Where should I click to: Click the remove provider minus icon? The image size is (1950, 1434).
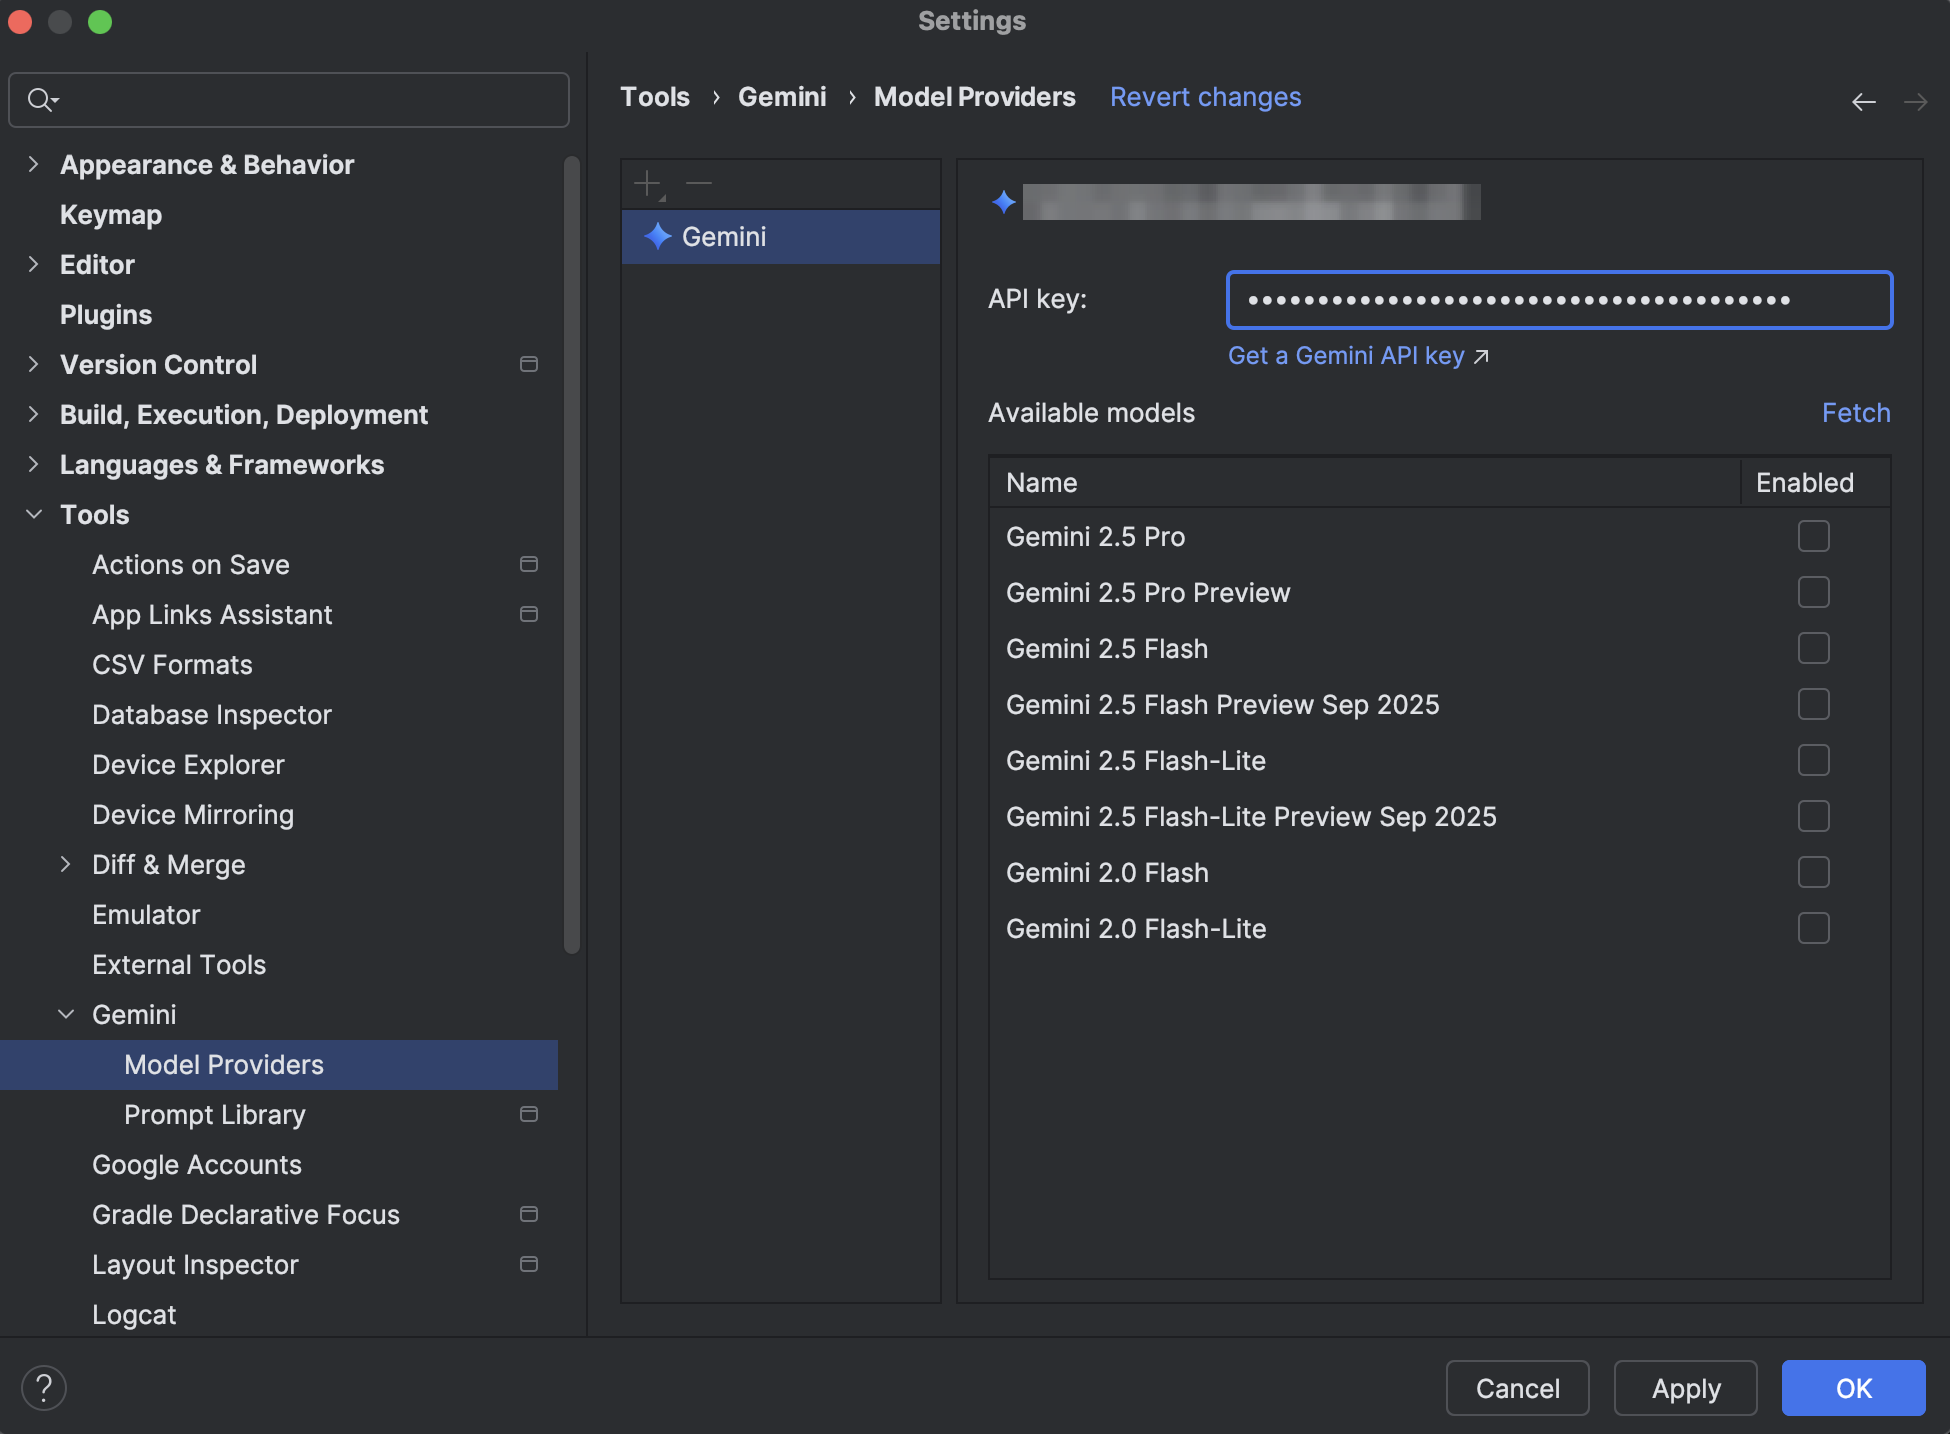tap(699, 183)
